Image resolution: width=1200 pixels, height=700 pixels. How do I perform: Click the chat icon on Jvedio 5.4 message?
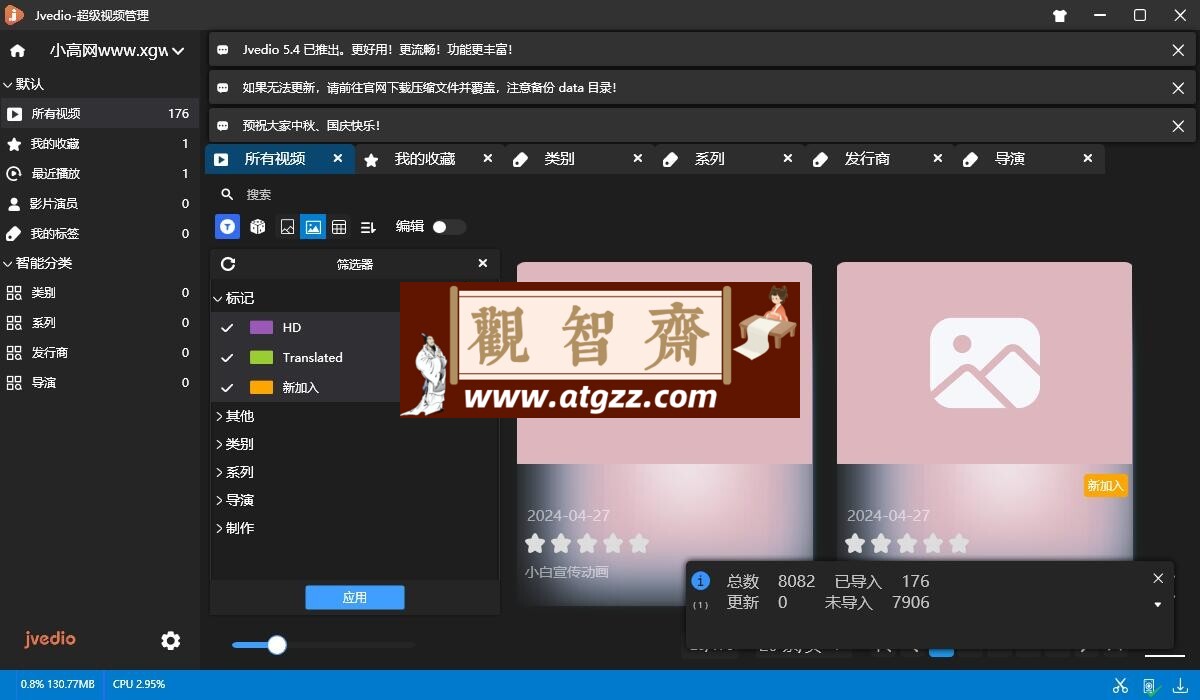[222, 50]
